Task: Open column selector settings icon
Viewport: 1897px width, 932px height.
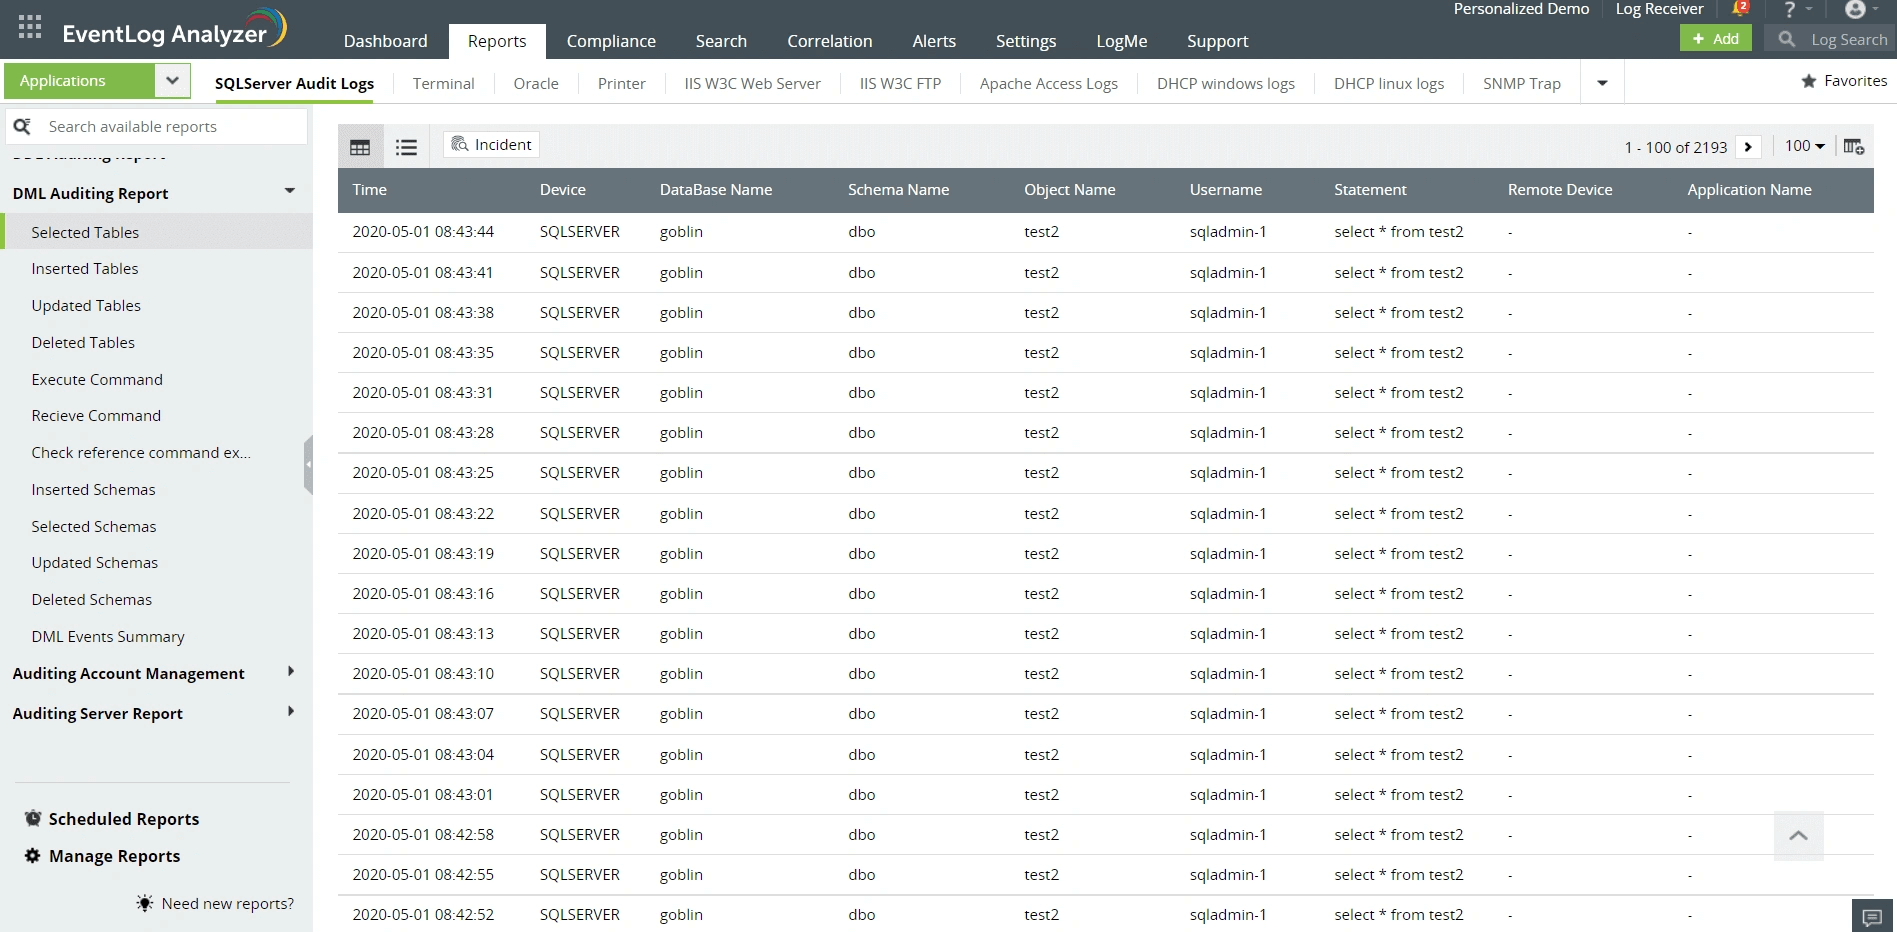Action: 1853,147
